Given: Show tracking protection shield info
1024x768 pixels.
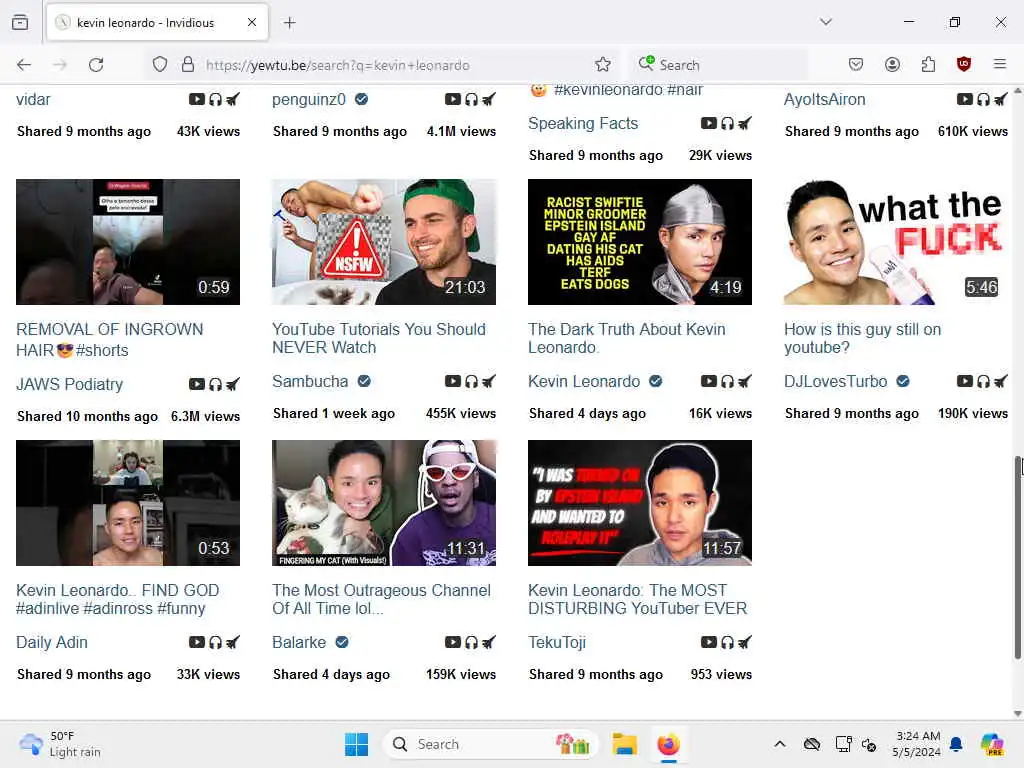Looking at the screenshot, I should pos(160,65).
